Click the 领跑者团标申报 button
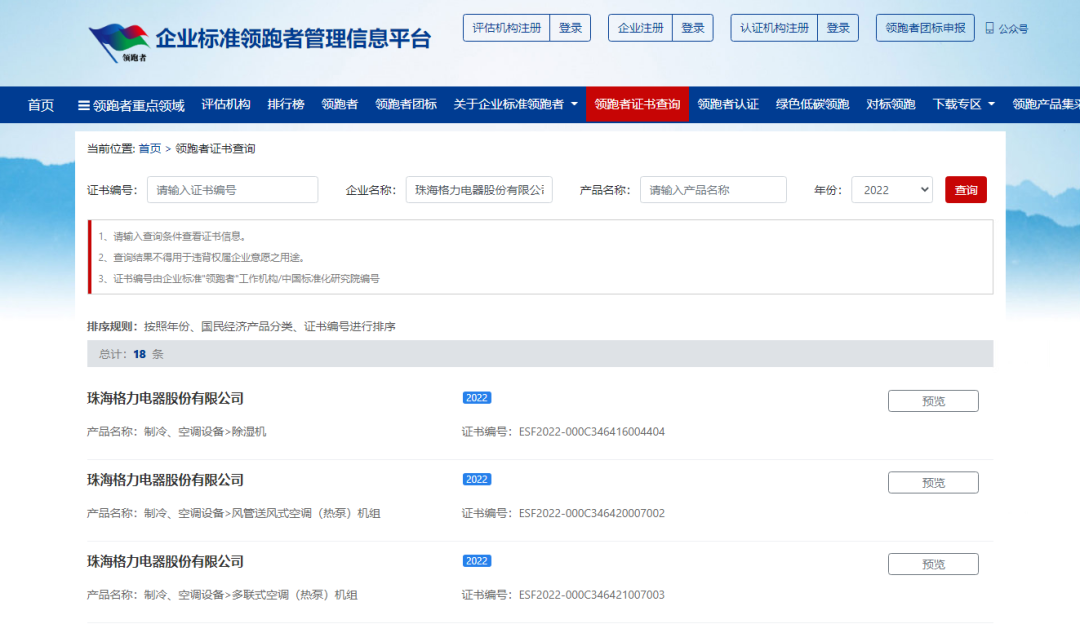The width and height of the screenshot is (1080, 624). click(x=925, y=28)
